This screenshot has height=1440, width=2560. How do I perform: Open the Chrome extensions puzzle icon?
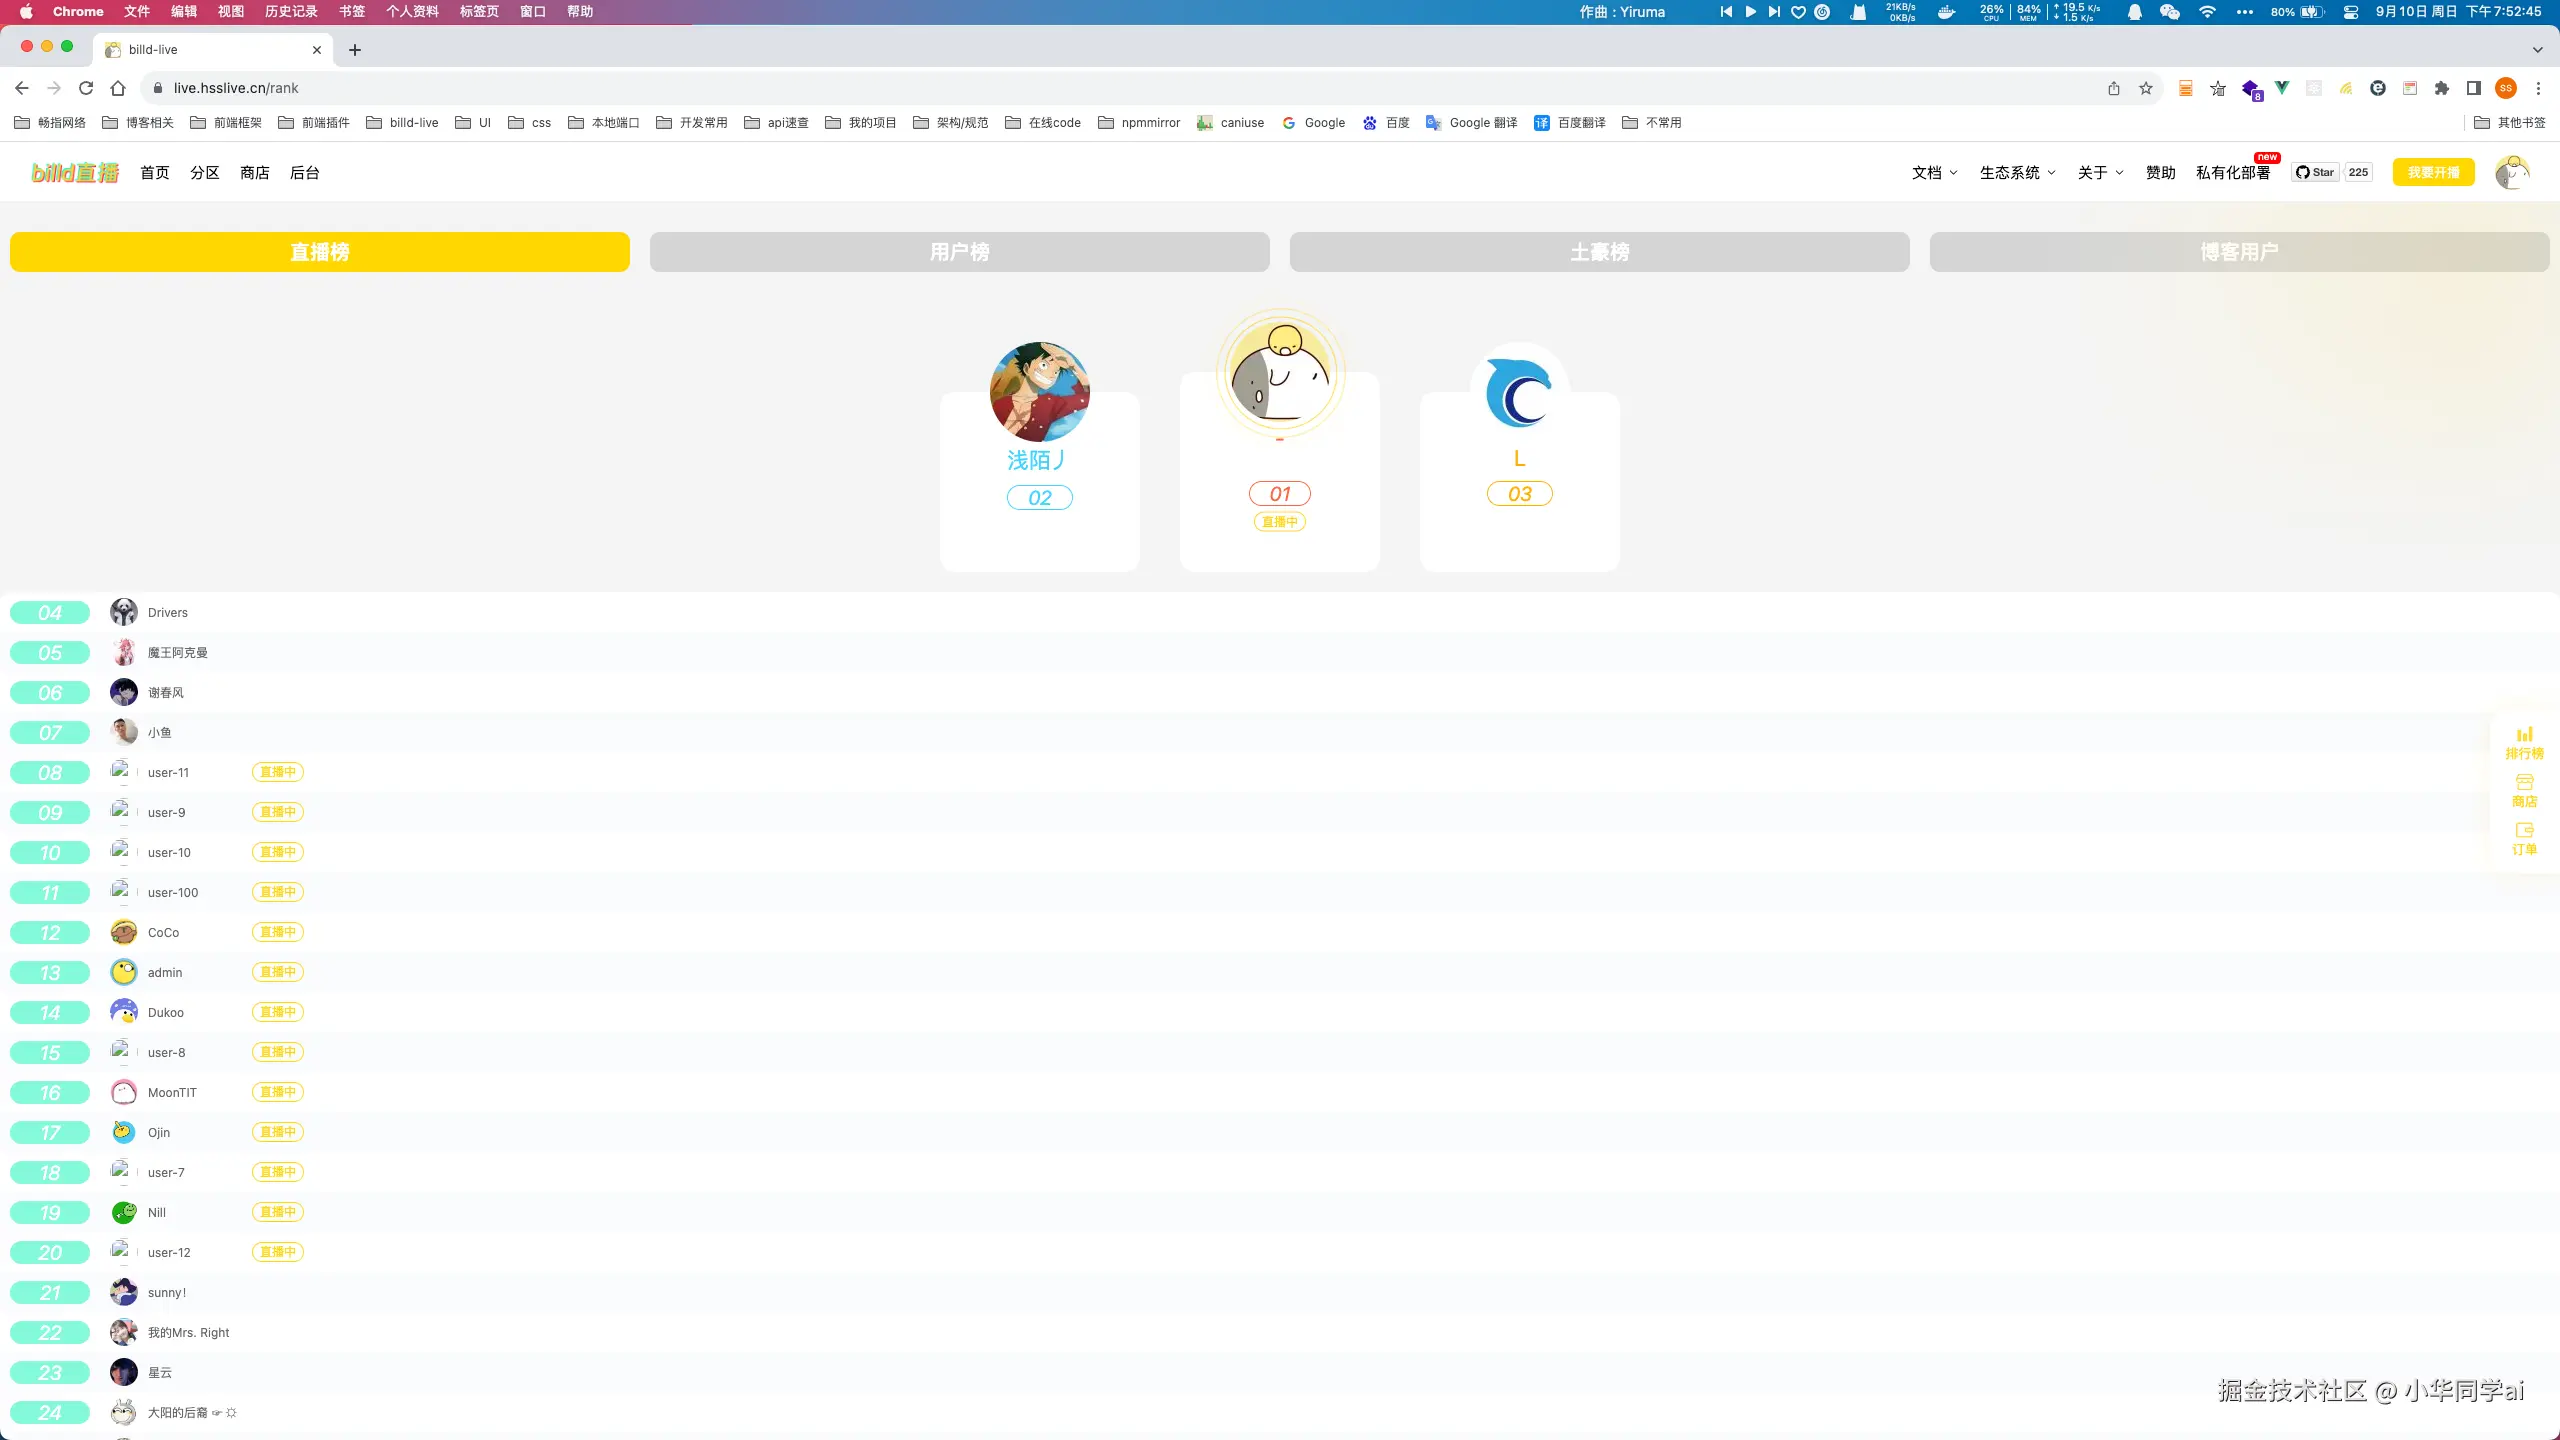(2442, 88)
